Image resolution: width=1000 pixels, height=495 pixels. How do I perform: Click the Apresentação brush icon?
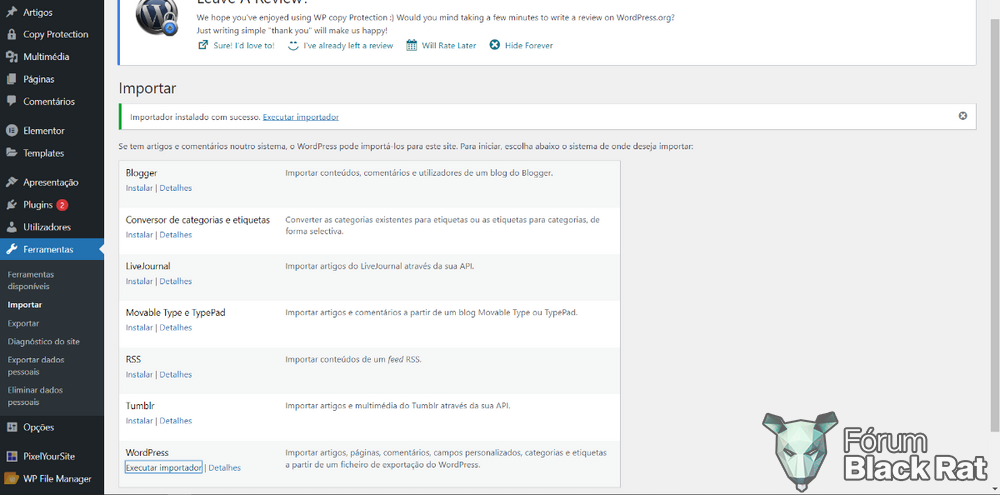(x=11, y=182)
